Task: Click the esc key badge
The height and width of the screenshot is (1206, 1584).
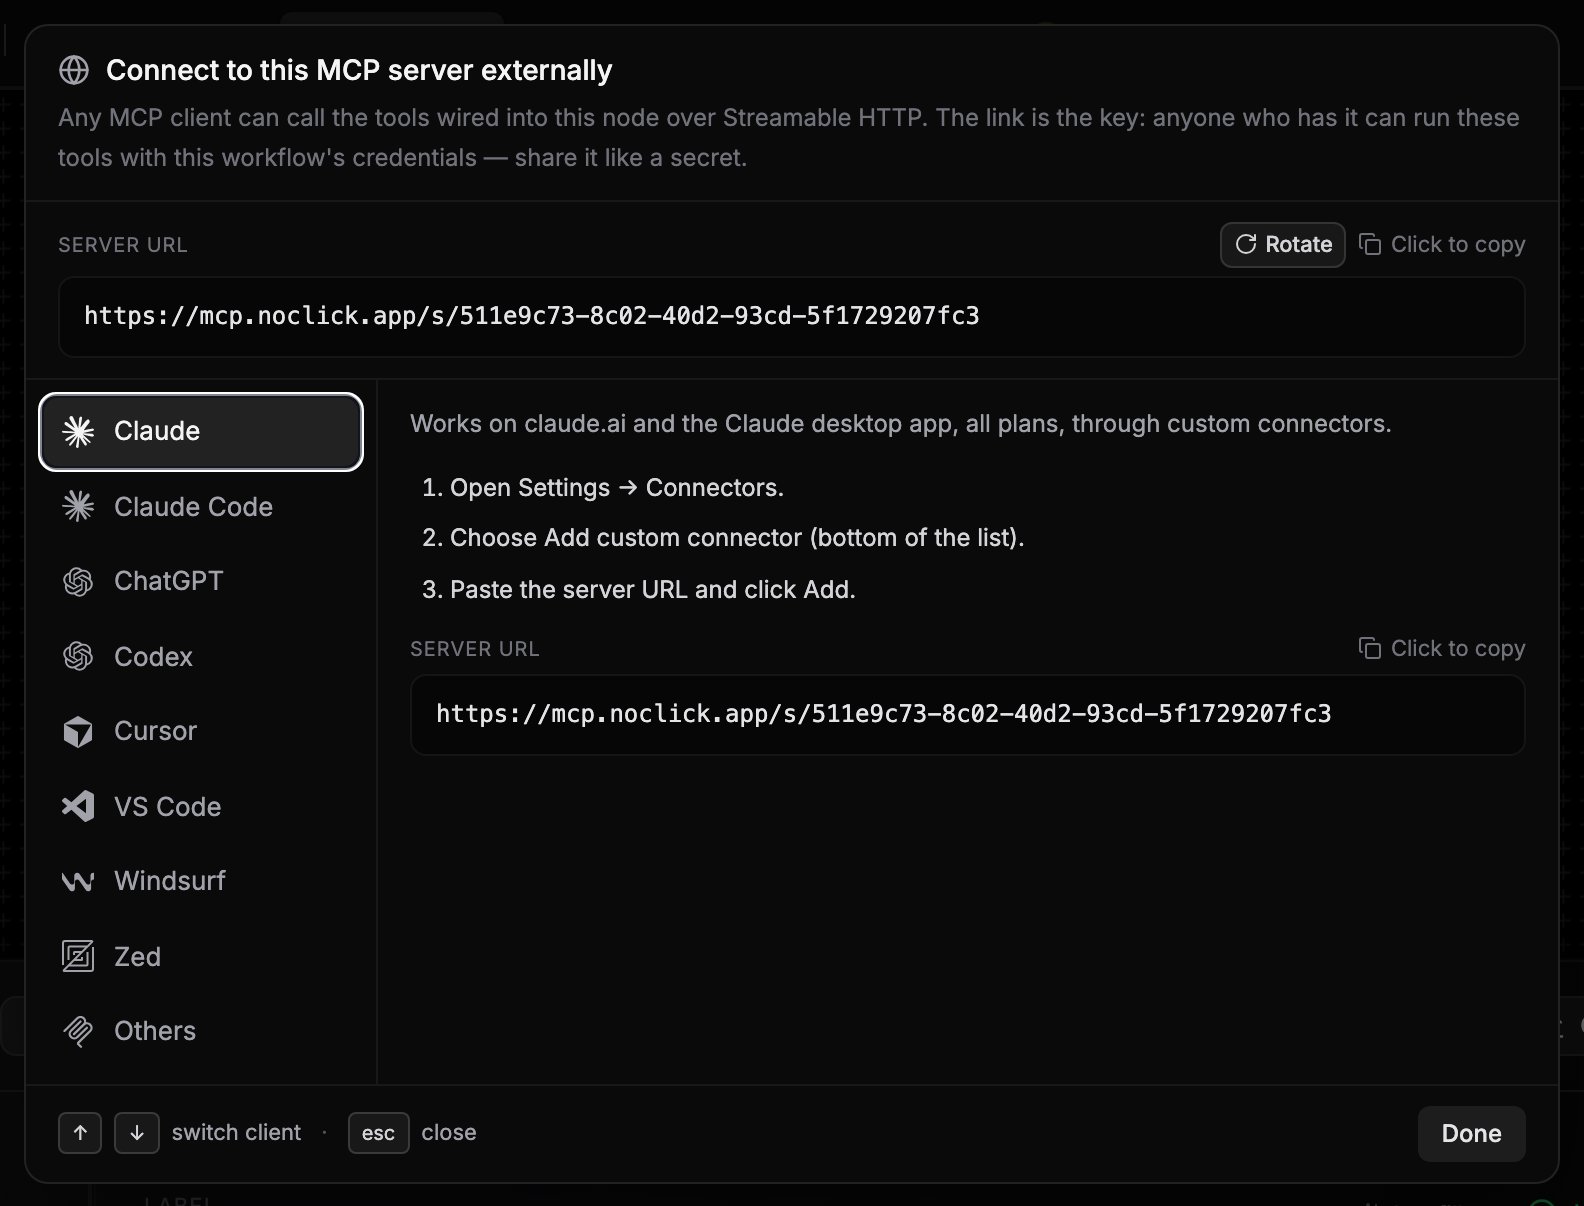Action: point(378,1133)
